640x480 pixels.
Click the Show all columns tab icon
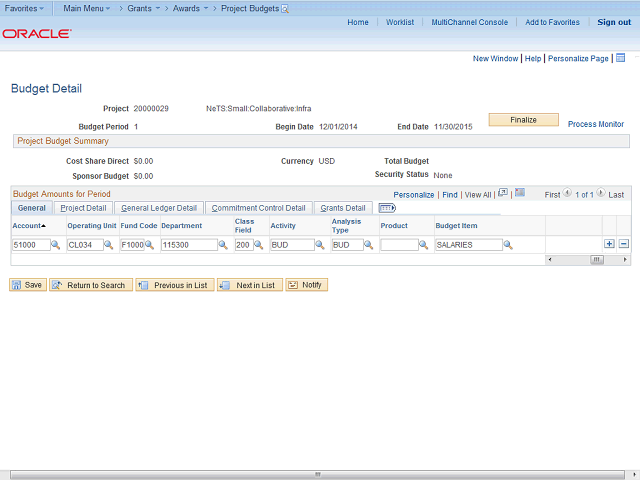coord(387,208)
